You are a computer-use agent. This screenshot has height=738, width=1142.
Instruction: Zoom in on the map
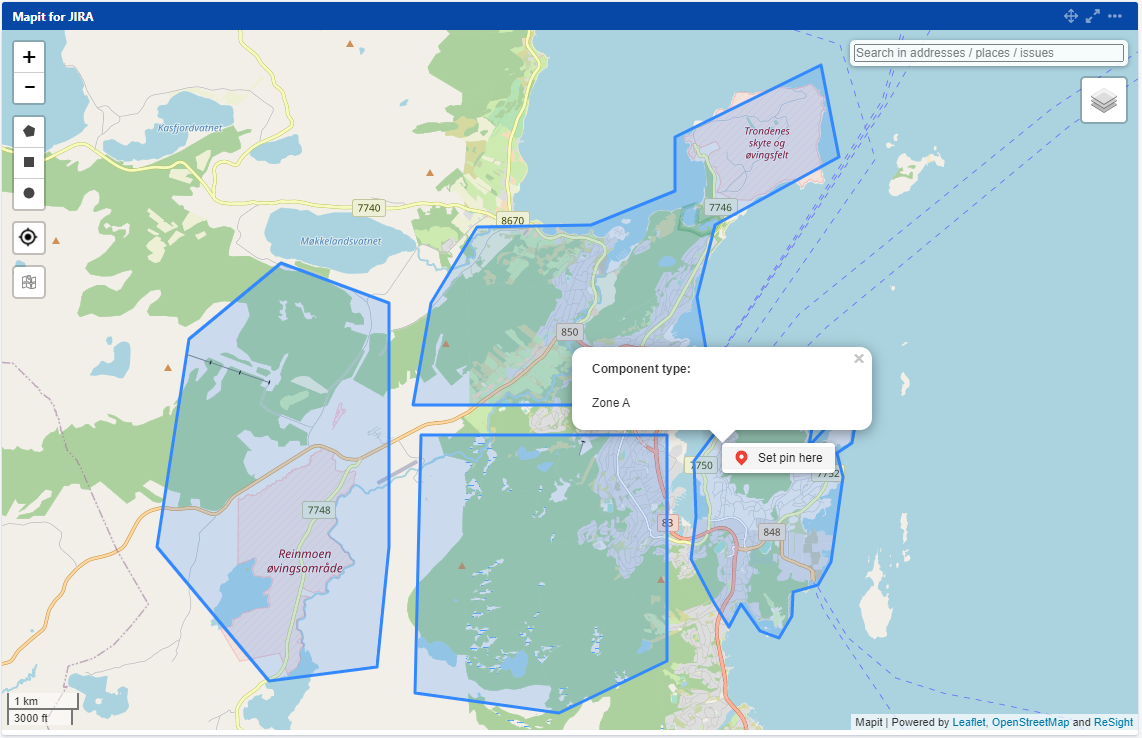coord(29,57)
